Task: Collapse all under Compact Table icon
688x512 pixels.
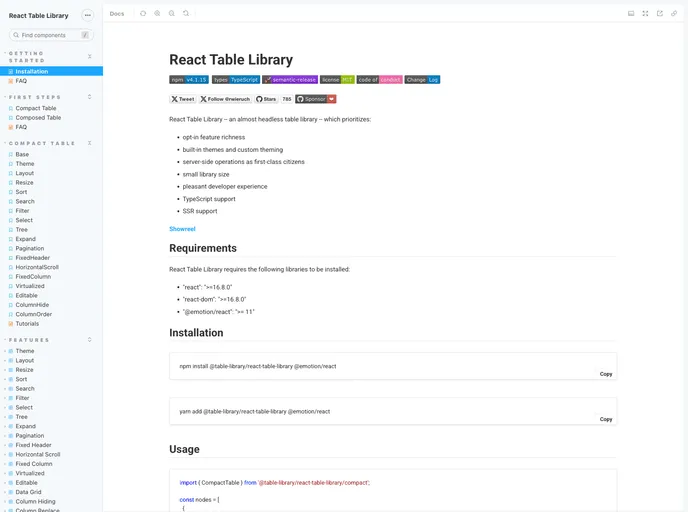Action: [90, 143]
